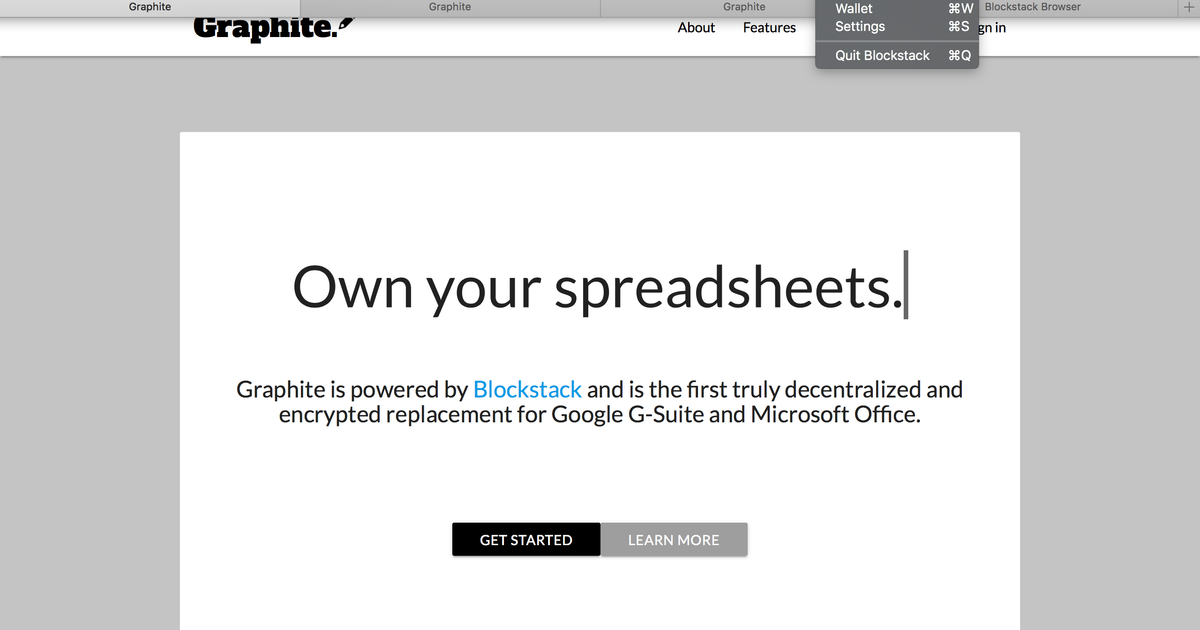Viewport: 1200px width, 630px height.
Task: Click the text 'encrypted replacement for Google G-Suite'
Action: tap(491, 414)
